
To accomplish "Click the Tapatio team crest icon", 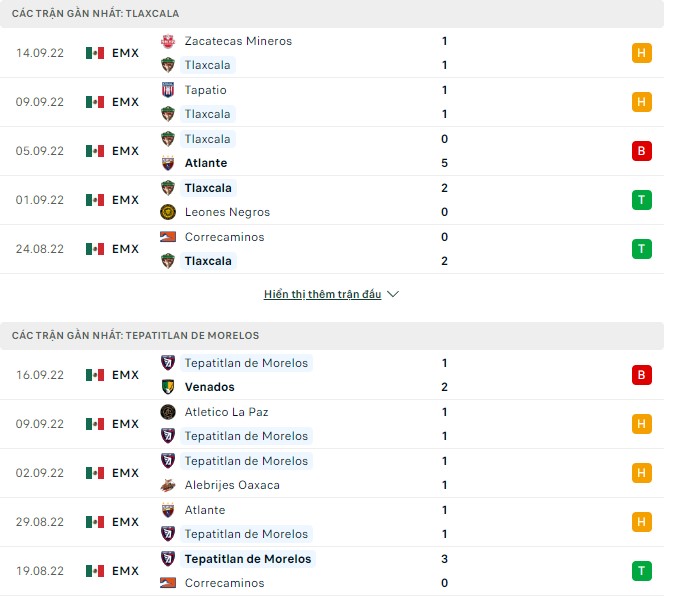I will tap(168, 90).
